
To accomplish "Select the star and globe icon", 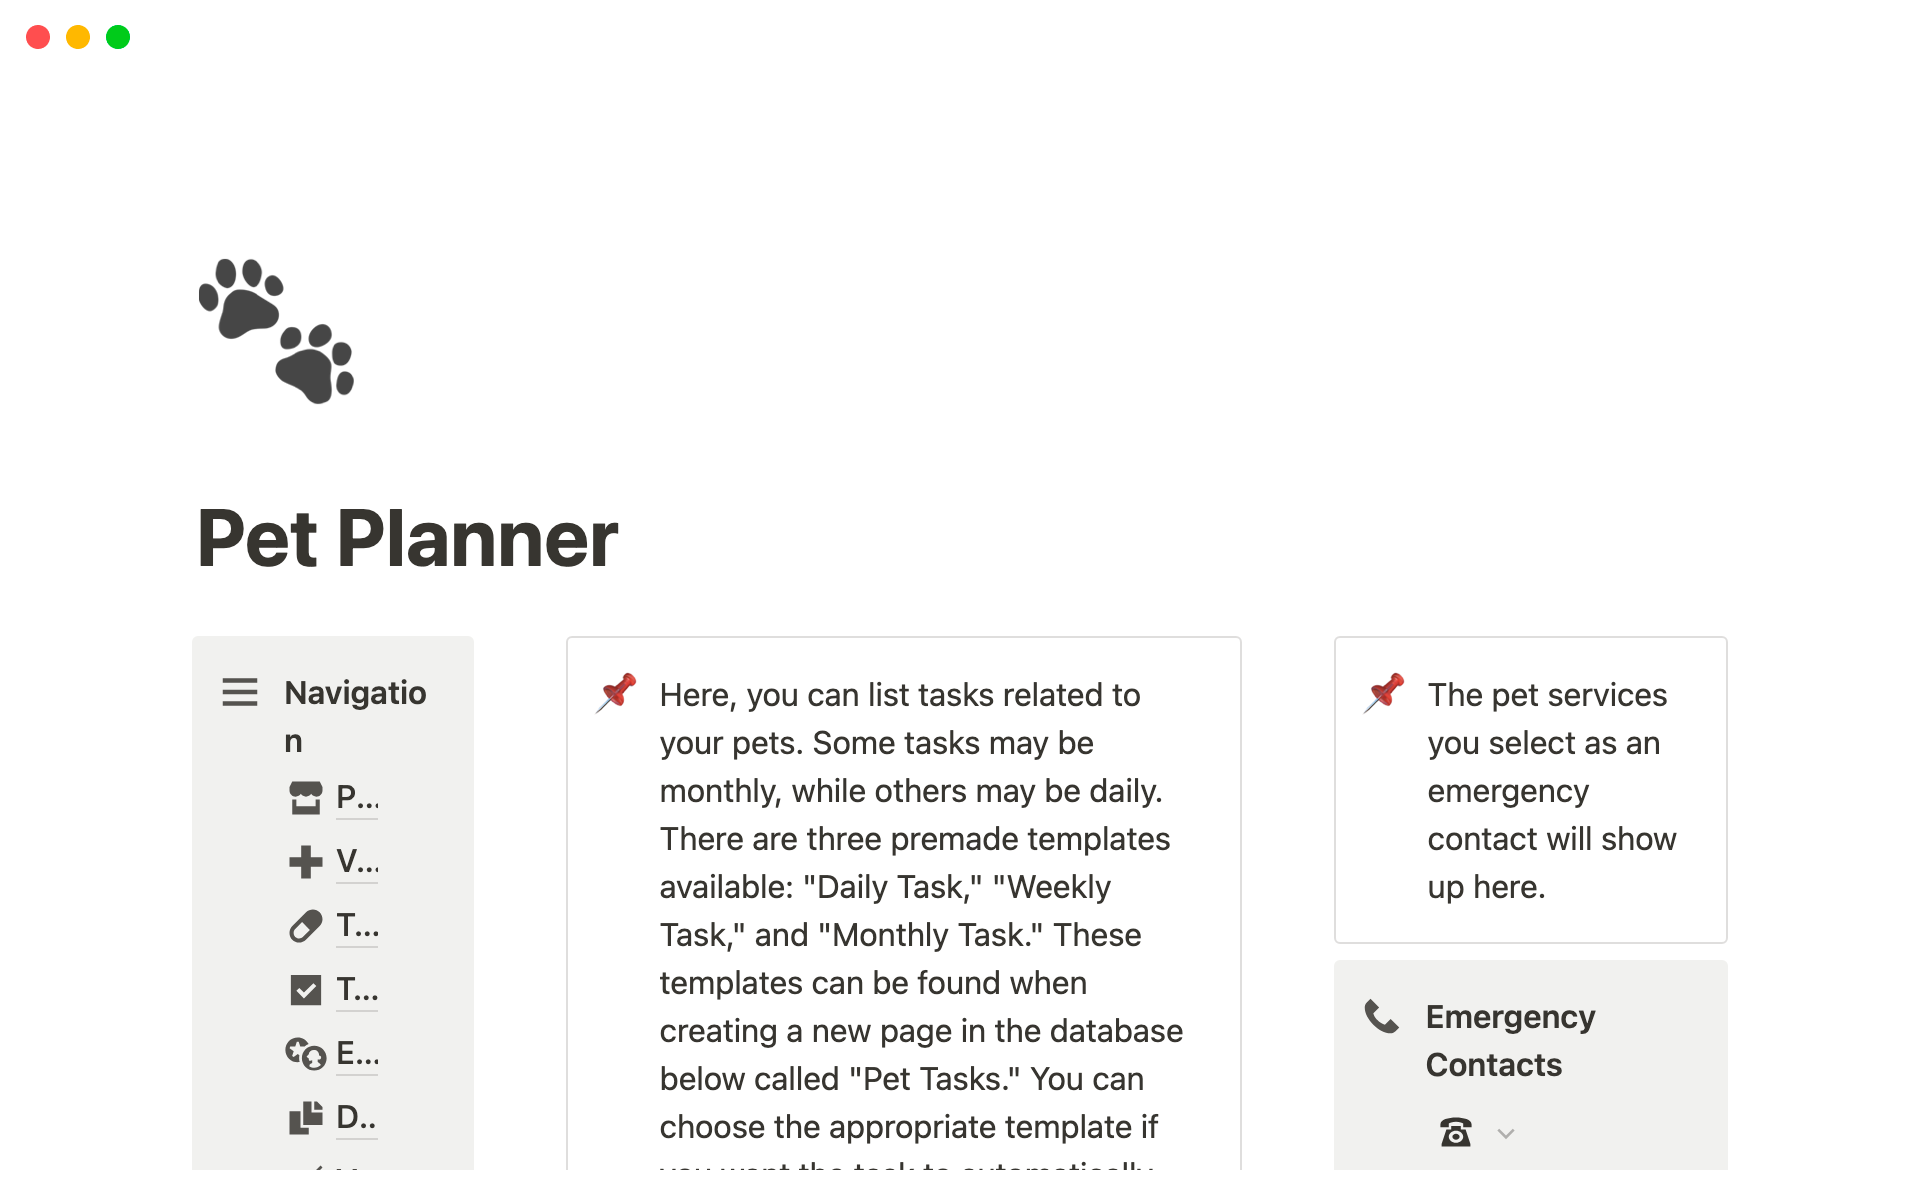I will (306, 1054).
